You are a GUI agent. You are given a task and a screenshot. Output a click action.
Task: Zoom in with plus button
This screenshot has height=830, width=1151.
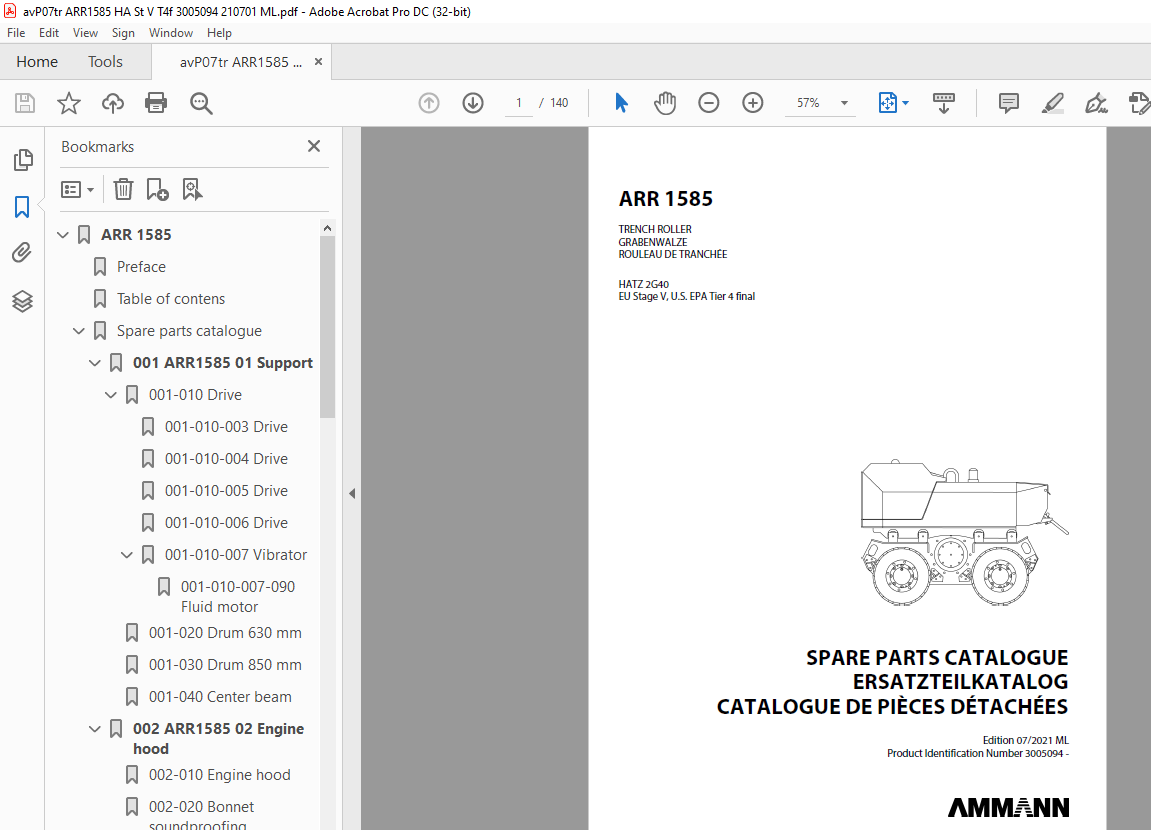(752, 103)
